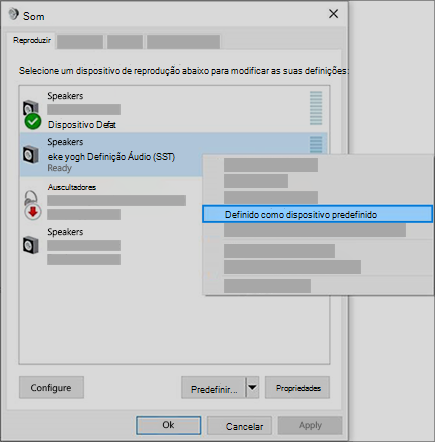Select the Auscultadores device name
This screenshot has width=435, height=442.
click(x=72, y=187)
